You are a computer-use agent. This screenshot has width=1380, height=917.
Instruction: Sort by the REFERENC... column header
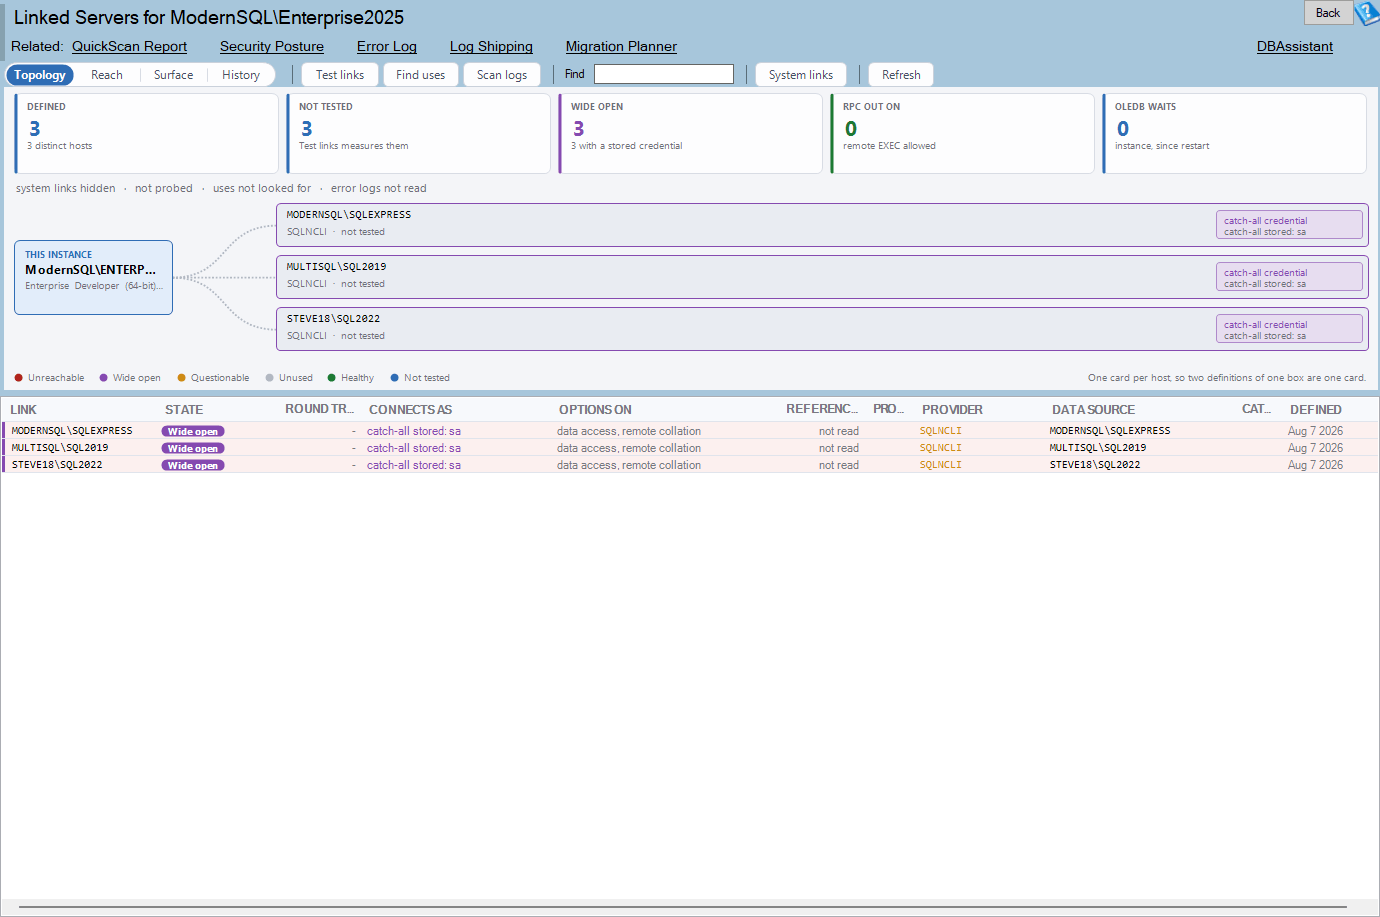tap(822, 409)
